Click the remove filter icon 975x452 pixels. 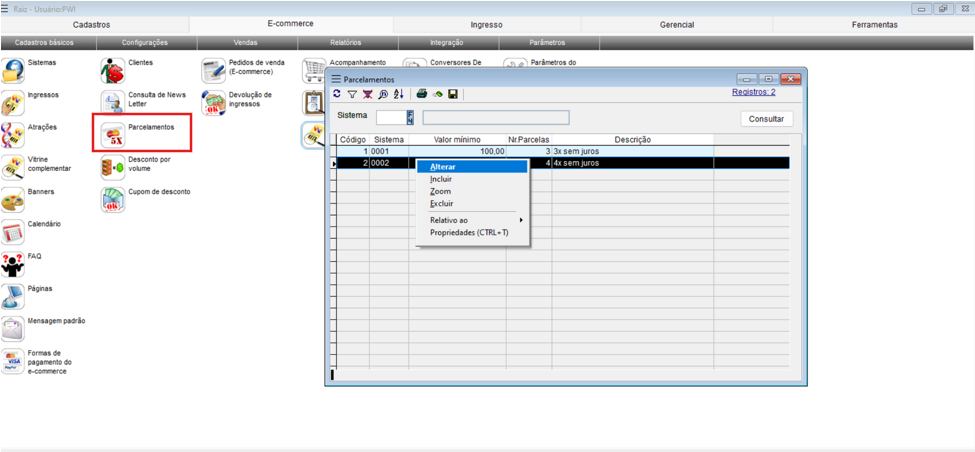click(x=367, y=94)
